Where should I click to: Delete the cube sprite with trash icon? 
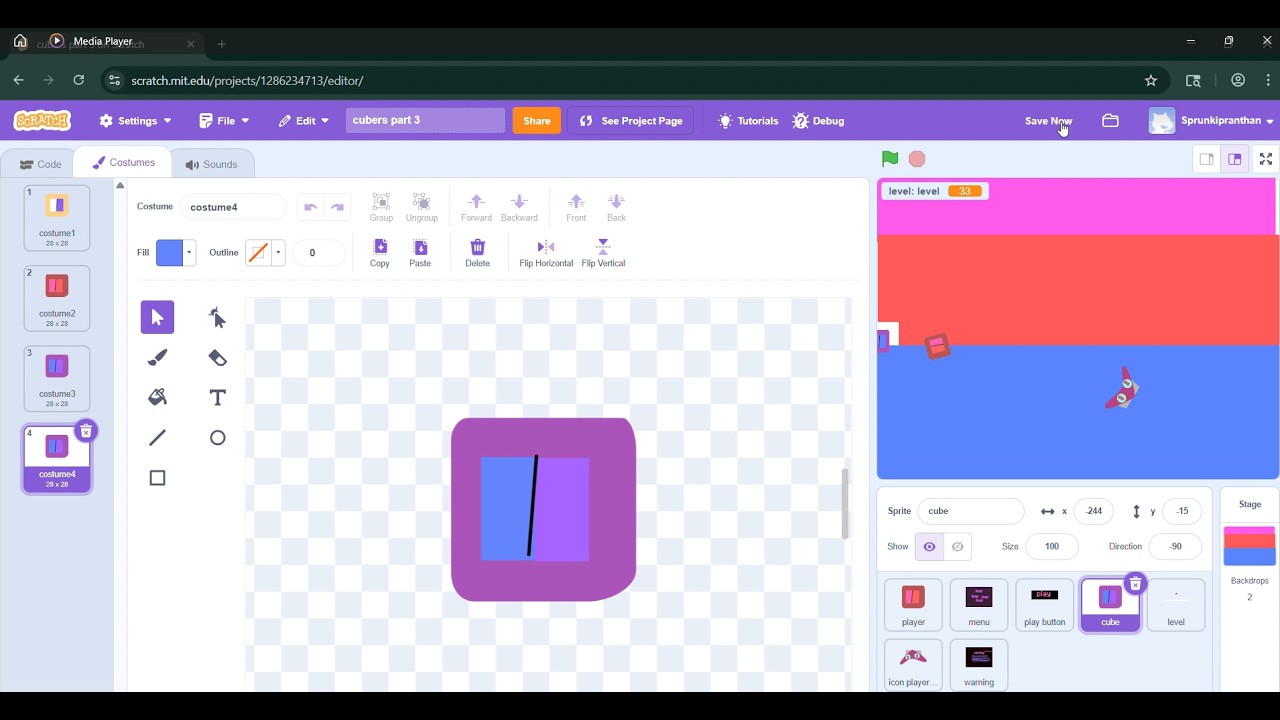[1135, 583]
